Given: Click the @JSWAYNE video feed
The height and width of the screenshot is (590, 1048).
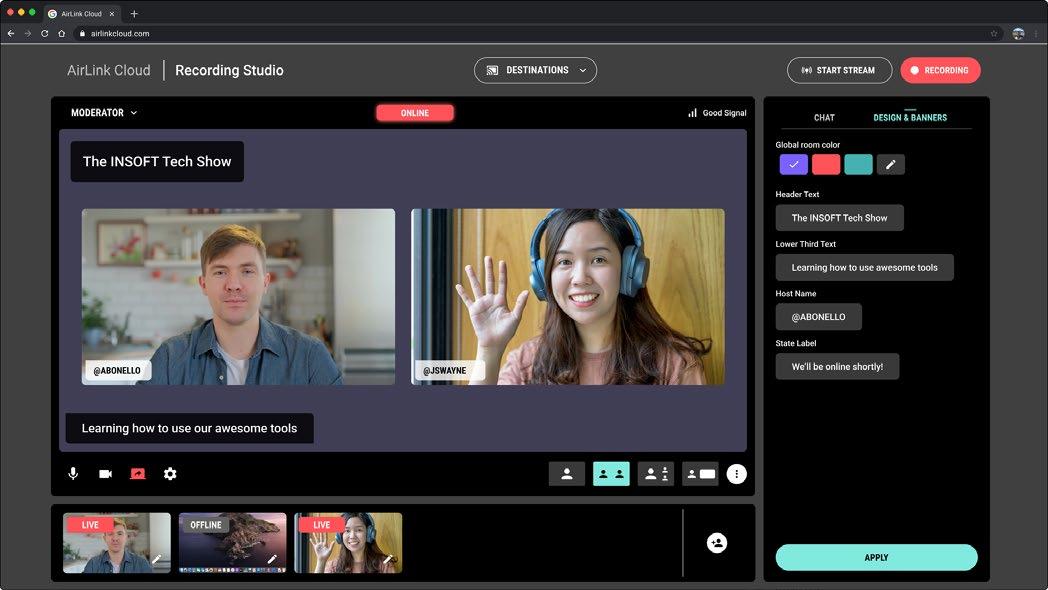Looking at the screenshot, I should click(x=567, y=297).
